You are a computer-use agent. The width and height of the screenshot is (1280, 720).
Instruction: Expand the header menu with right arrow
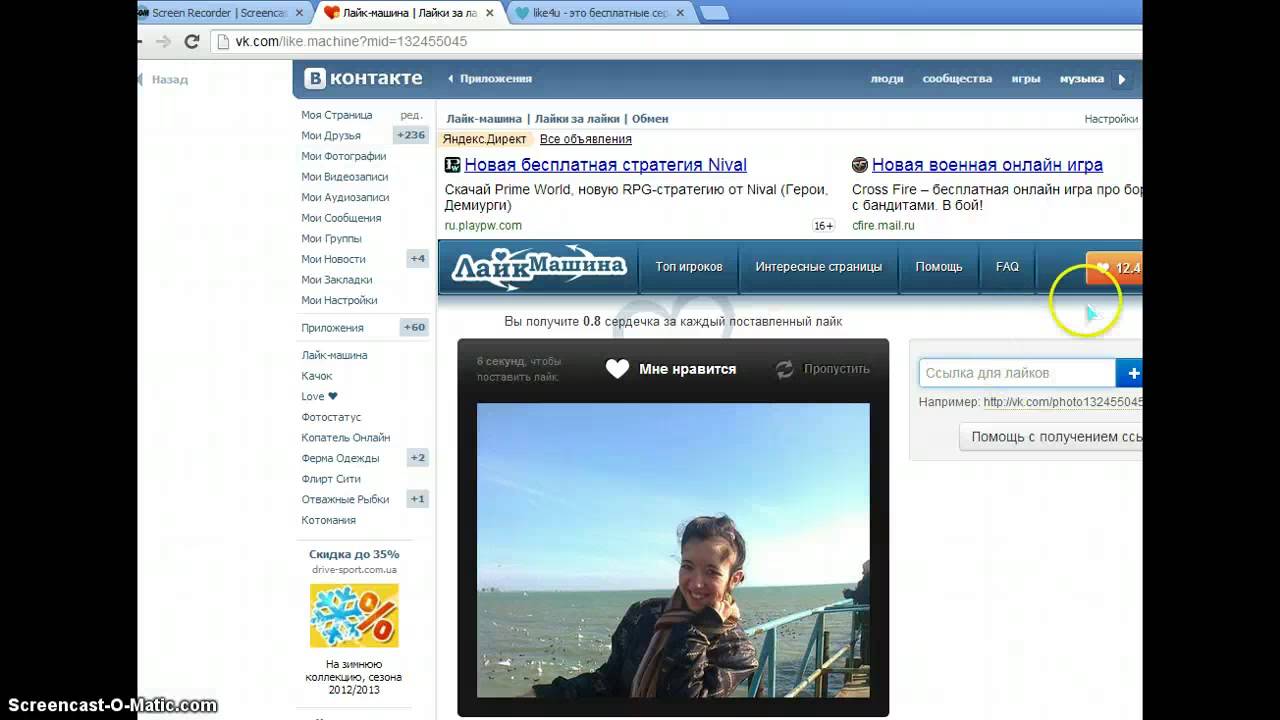1121,79
